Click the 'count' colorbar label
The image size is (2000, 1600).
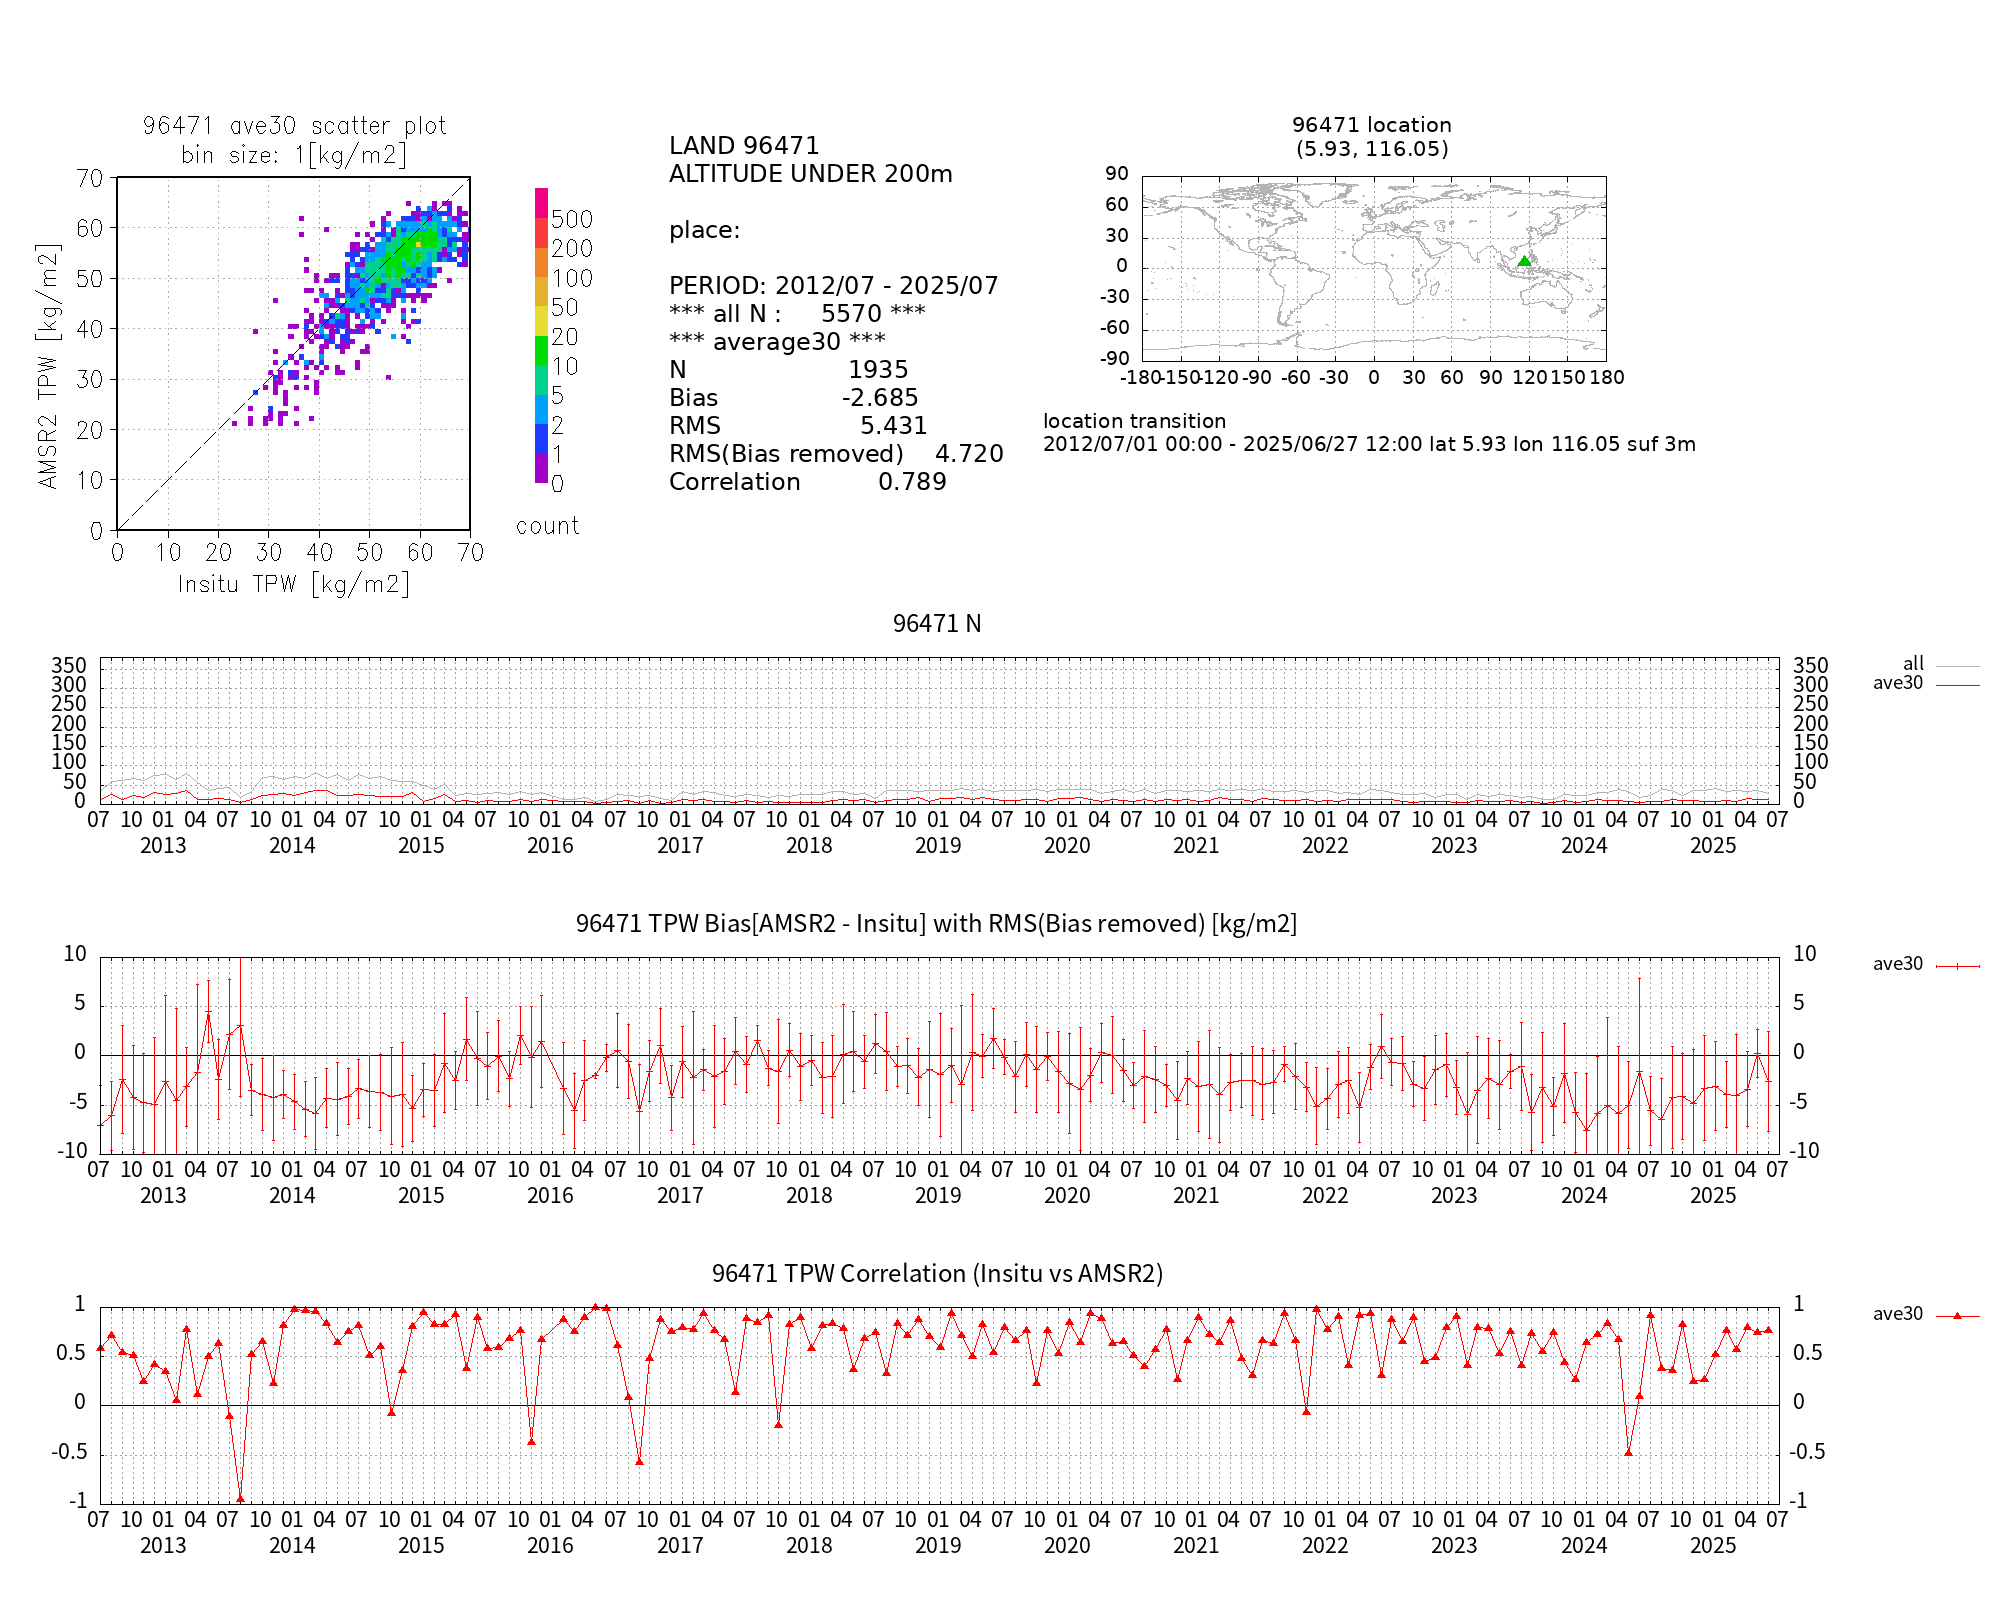(547, 526)
